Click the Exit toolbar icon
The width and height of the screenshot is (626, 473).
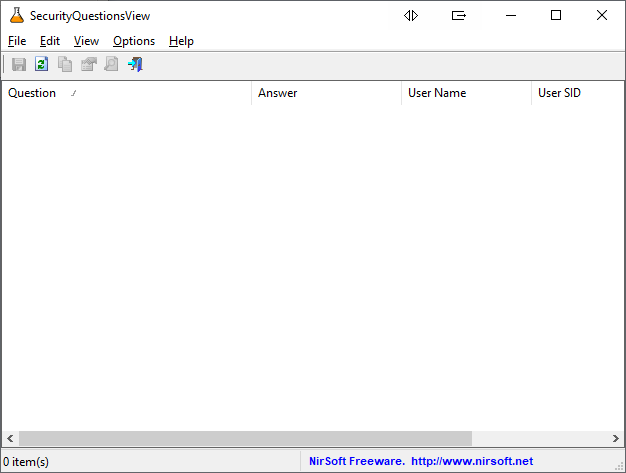(135, 64)
